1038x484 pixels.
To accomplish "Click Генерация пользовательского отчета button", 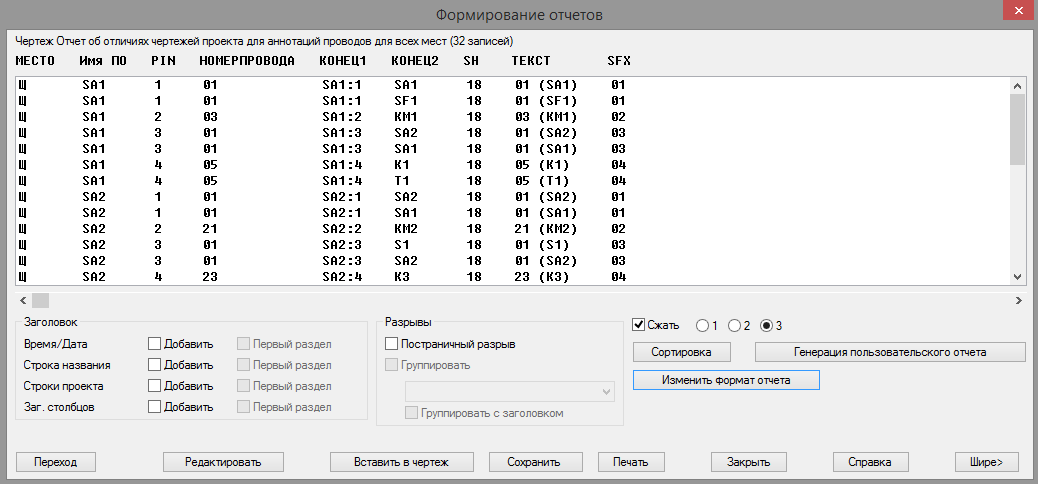I will tap(890, 352).
